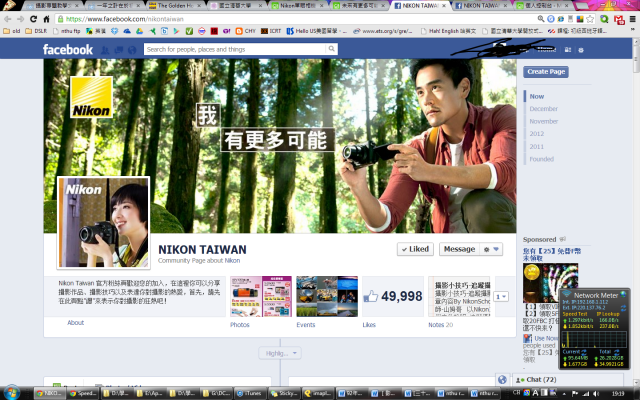Click the globe icon beside Chat bar
This screenshot has height=400, width=640.
[502, 380]
